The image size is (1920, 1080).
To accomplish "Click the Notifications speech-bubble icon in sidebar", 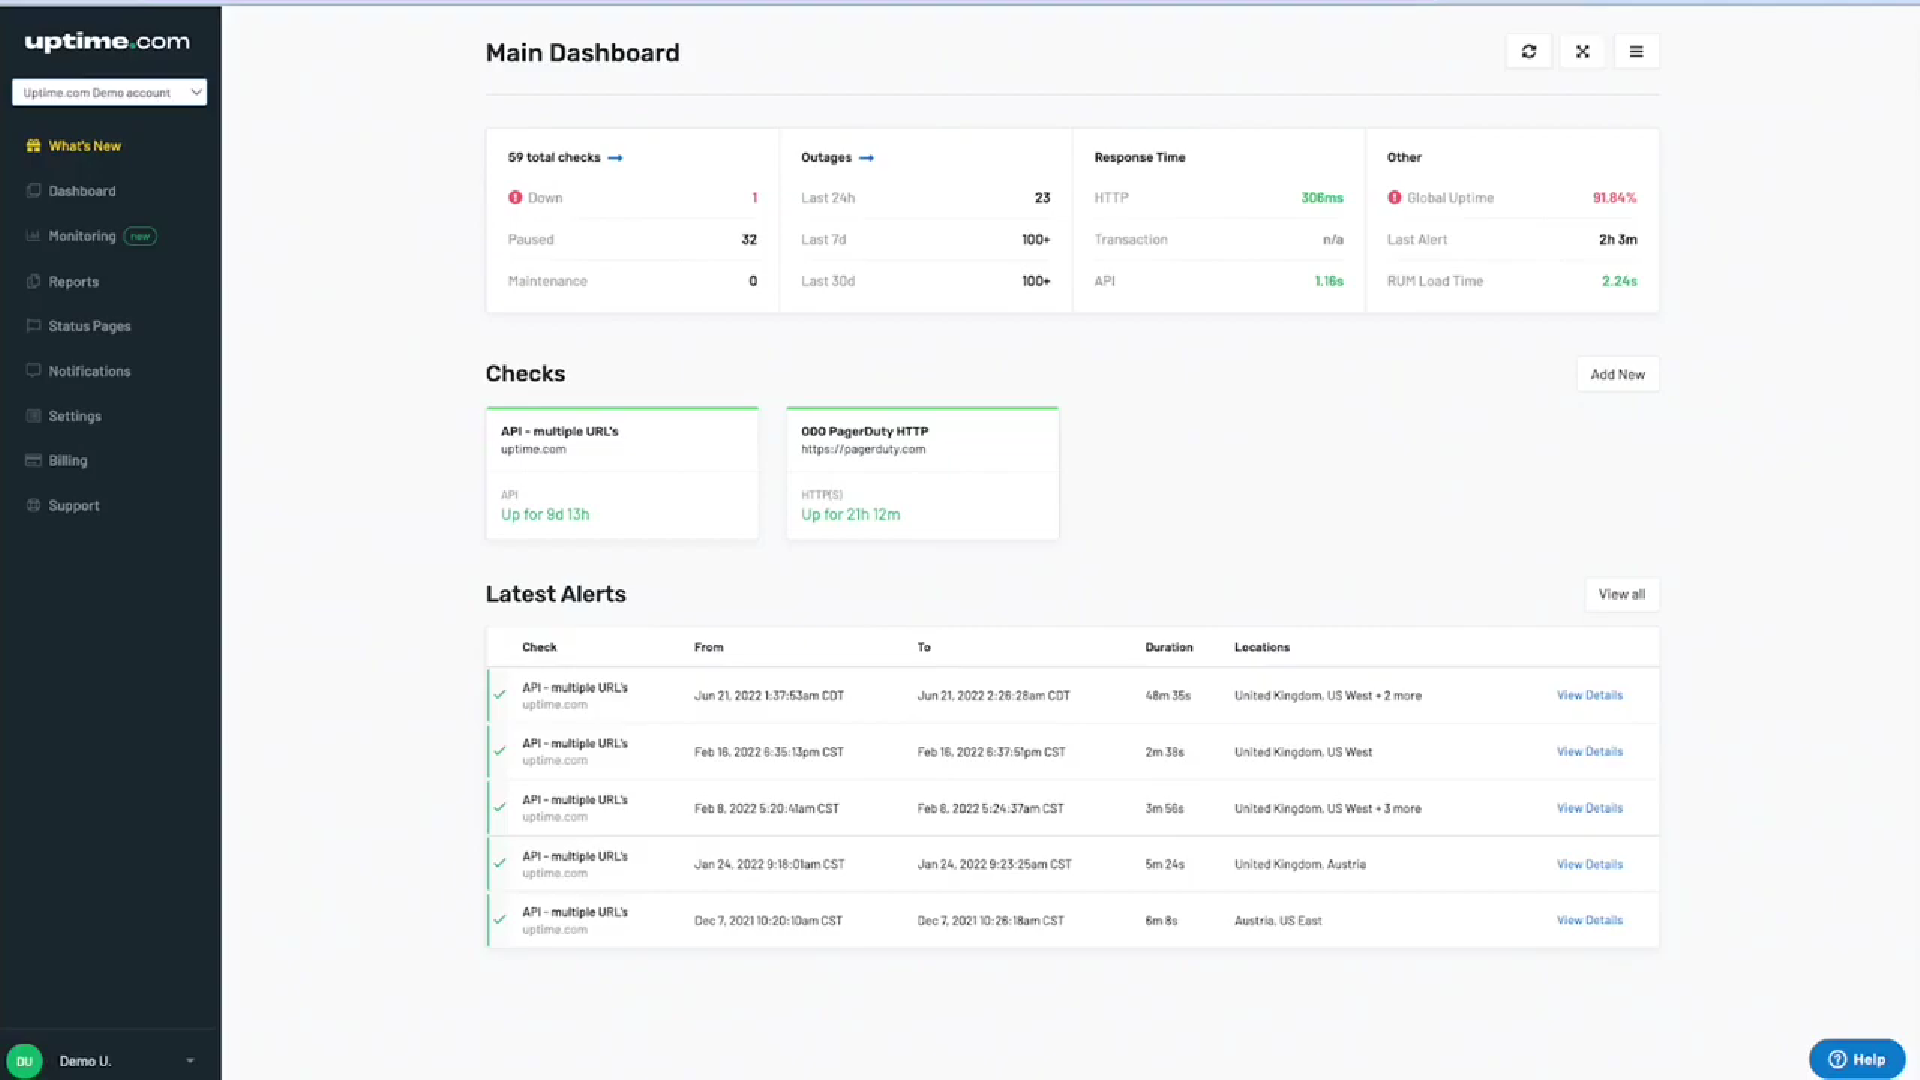I will [x=33, y=371].
